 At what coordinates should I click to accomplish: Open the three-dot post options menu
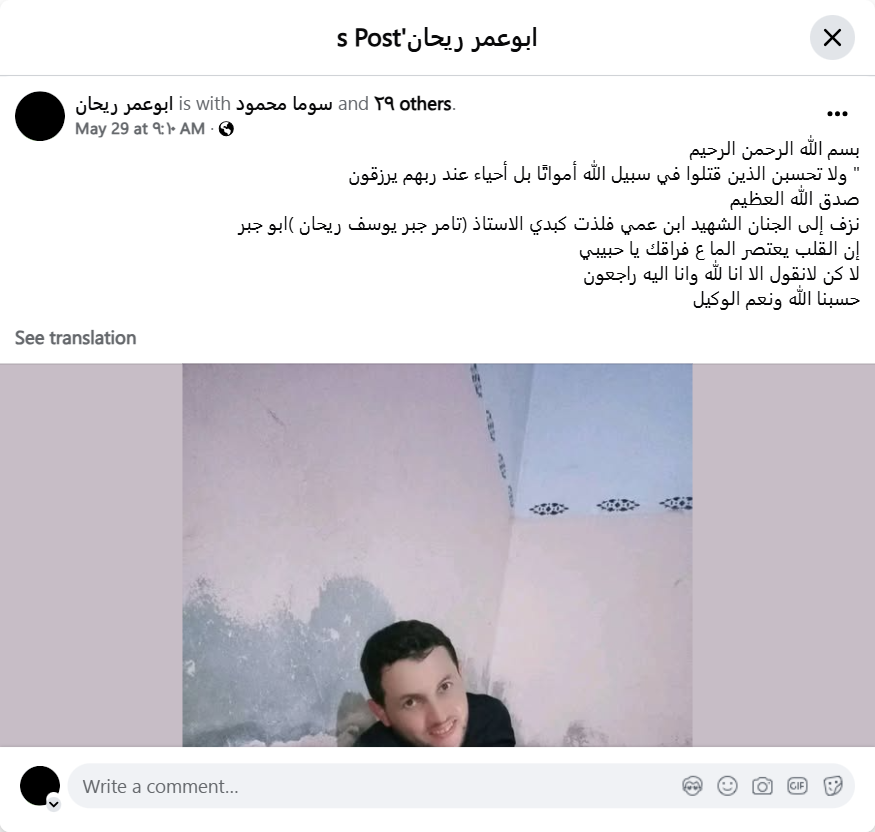click(837, 114)
